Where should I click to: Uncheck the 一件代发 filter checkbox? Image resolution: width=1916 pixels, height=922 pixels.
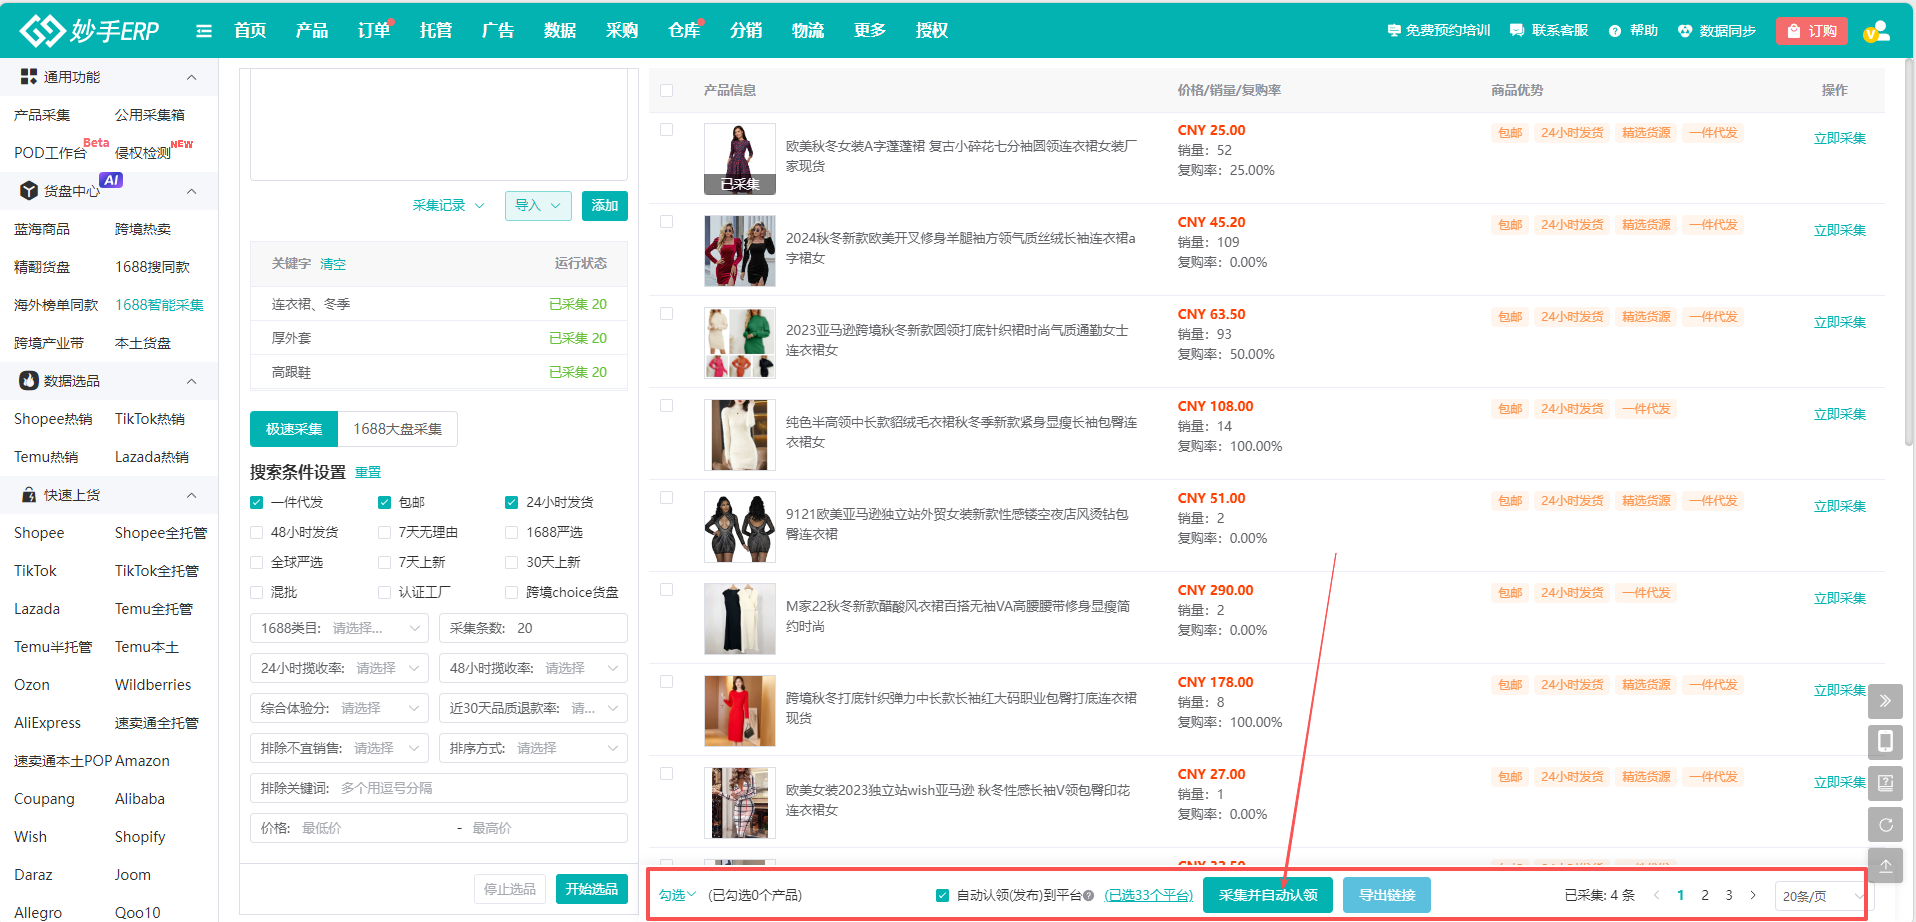(257, 502)
